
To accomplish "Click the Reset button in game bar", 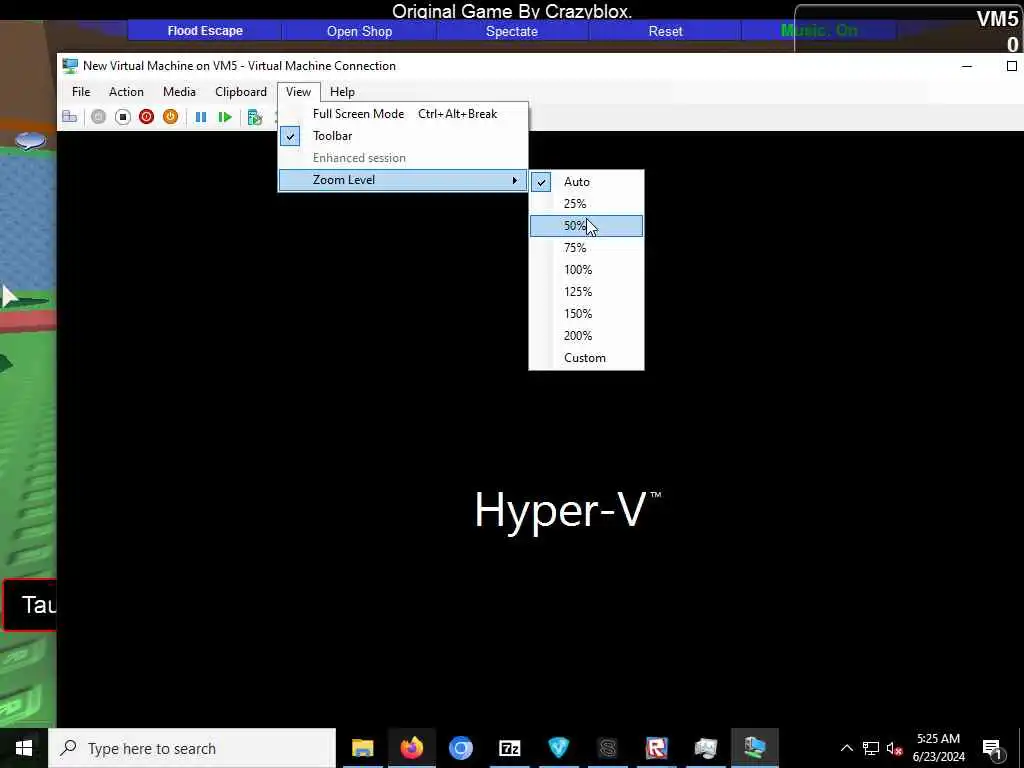I will click(x=665, y=31).
